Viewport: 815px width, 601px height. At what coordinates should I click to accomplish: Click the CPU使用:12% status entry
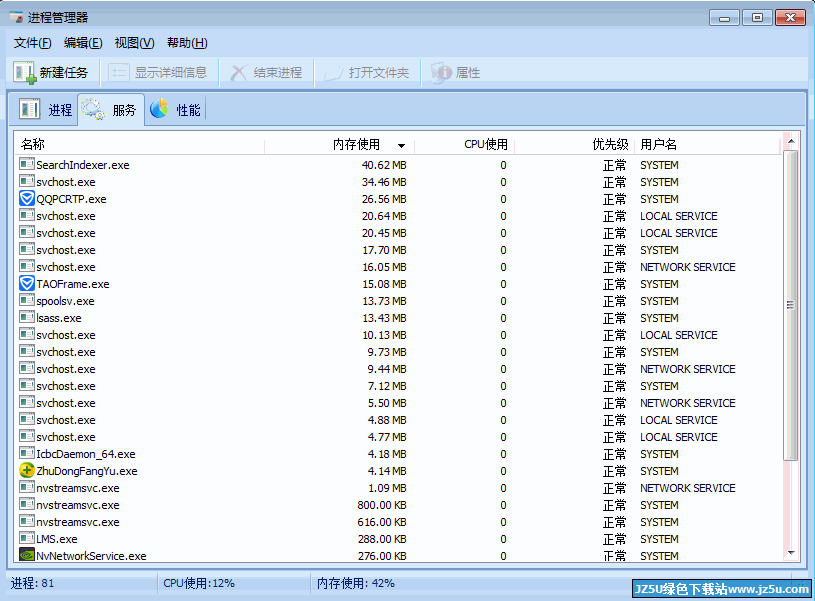[x=199, y=583]
